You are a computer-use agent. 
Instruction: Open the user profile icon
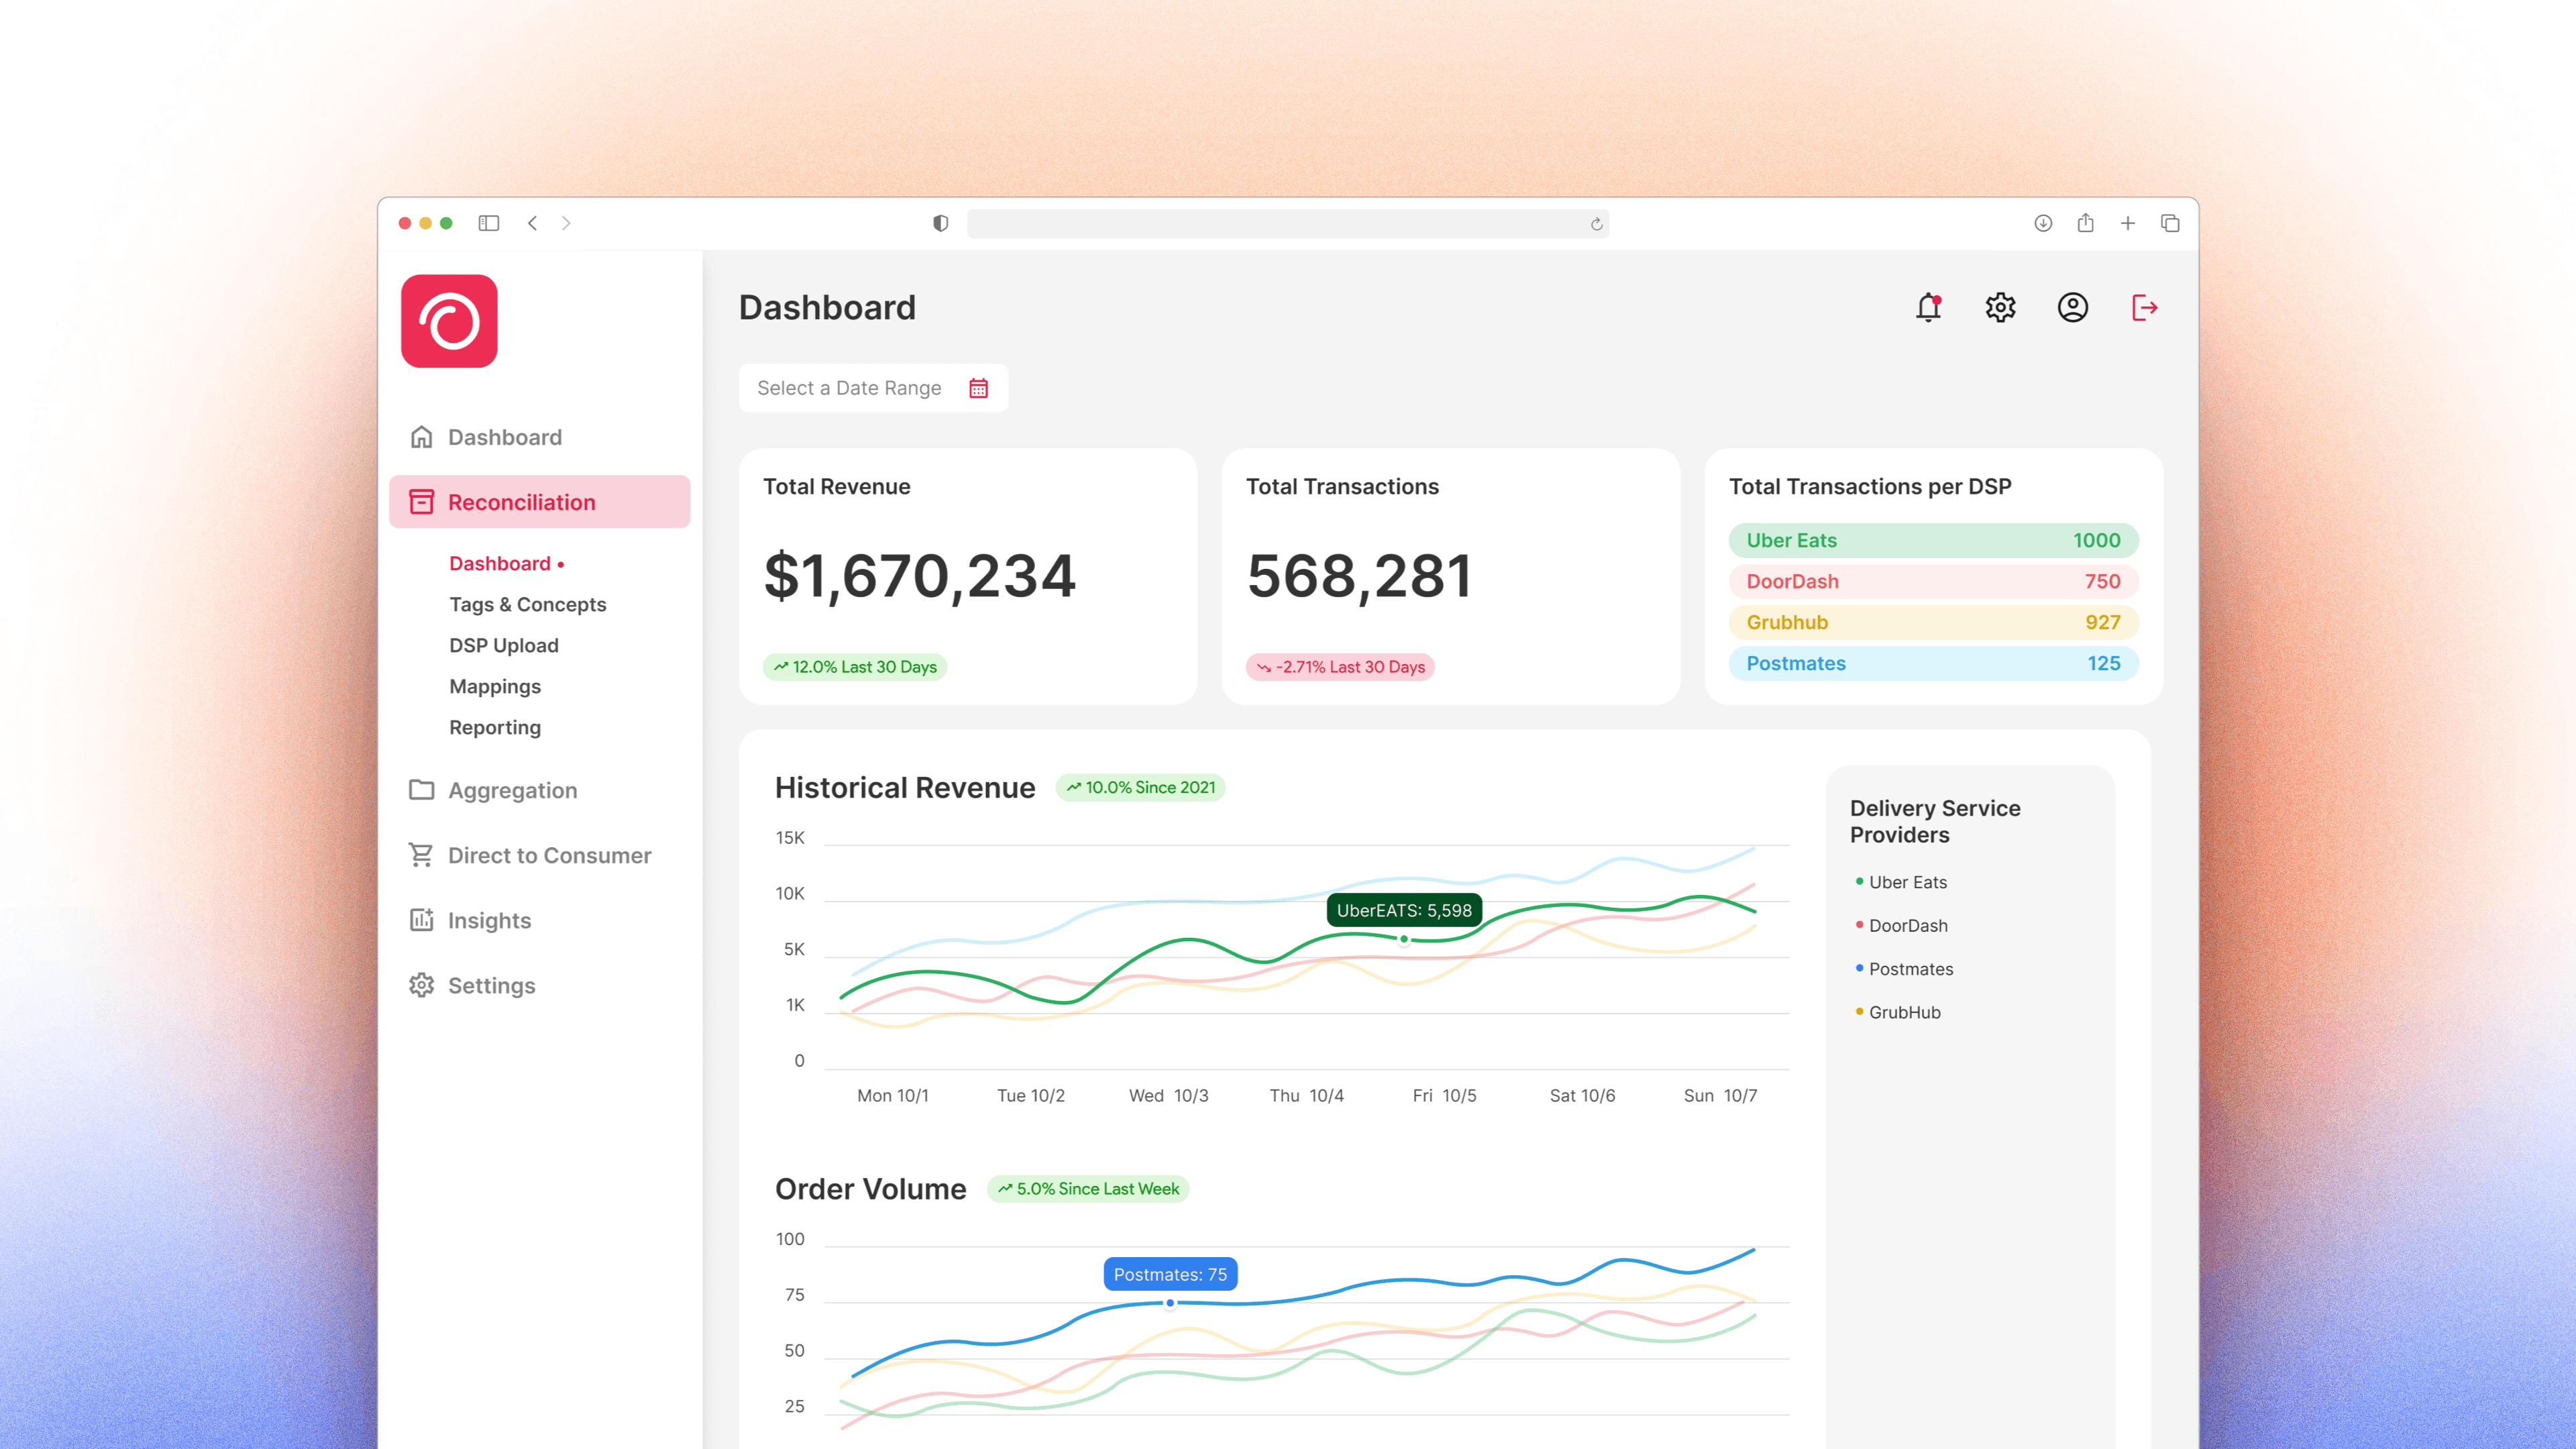pos(2072,308)
